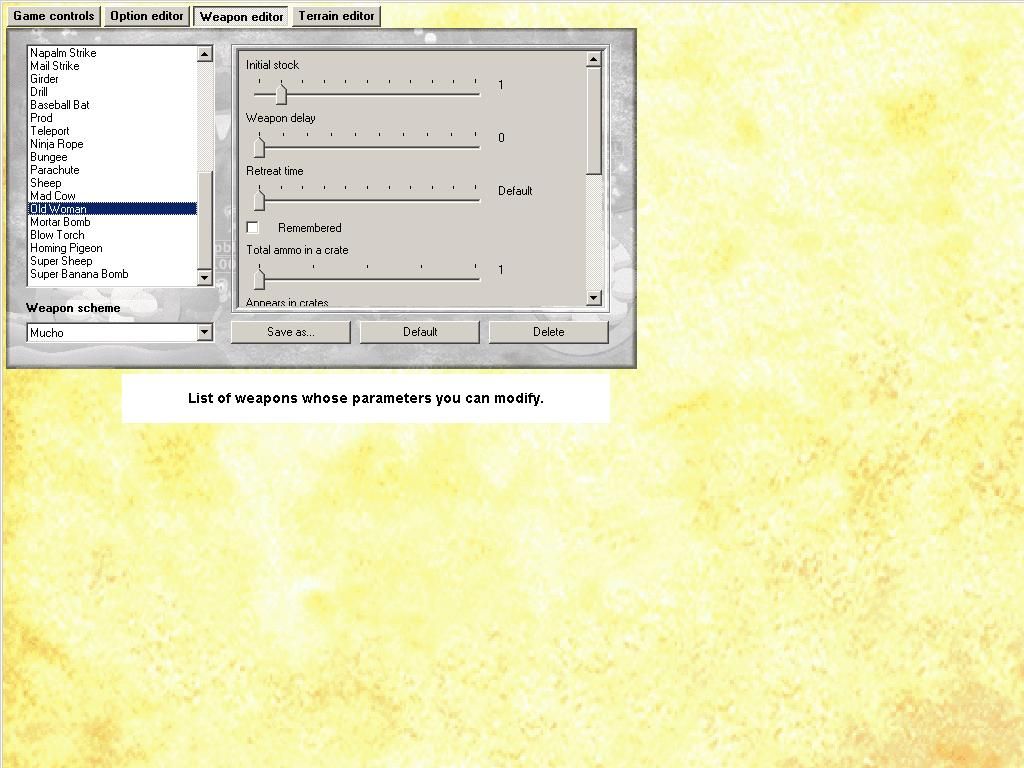
Task: Select Super Banana Bomb weapon
Action: pos(79,274)
